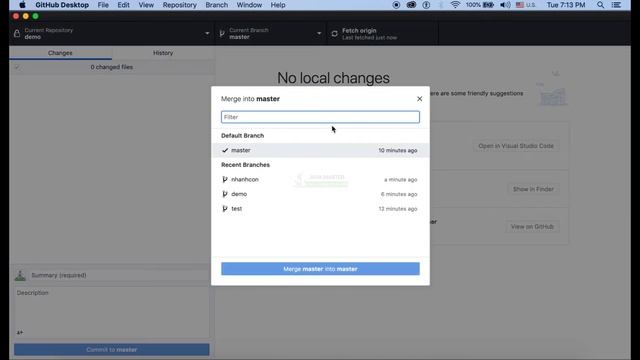Open the Window menu

[x=249, y=5]
